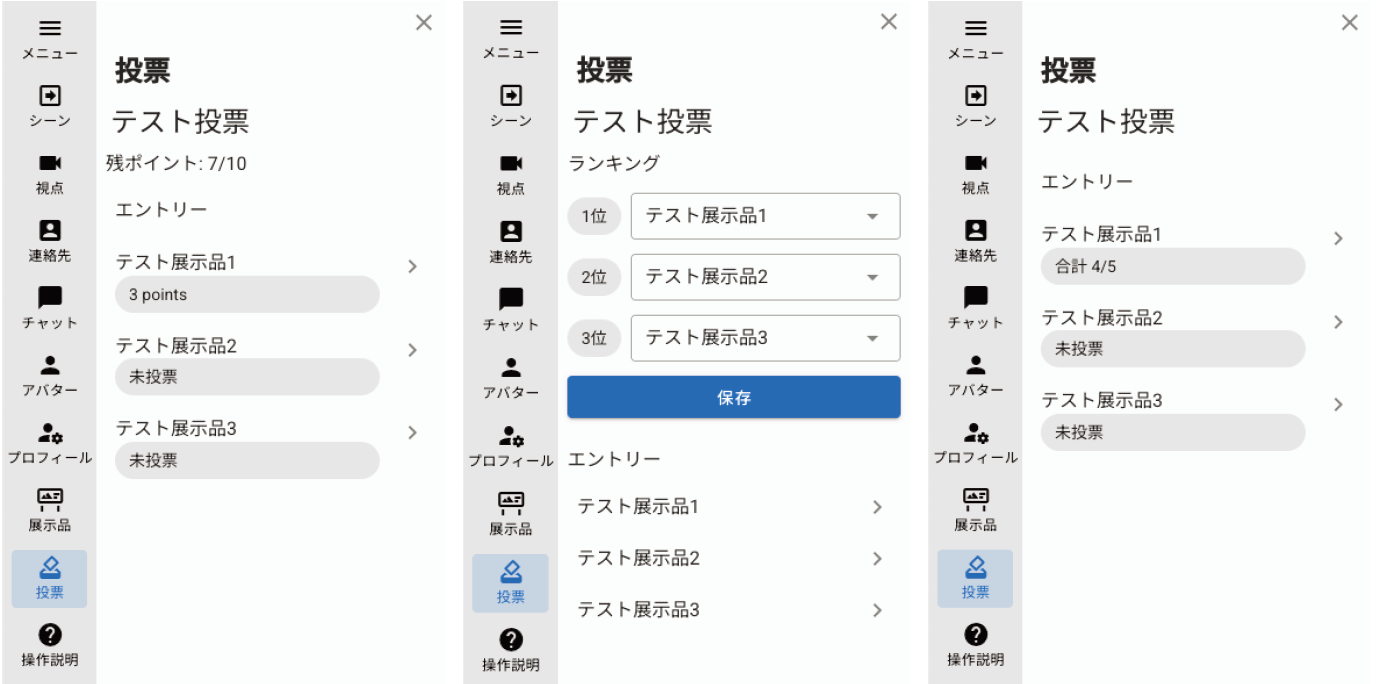This screenshot has width=1376, height=684.
Task: Open 操作説明 help icon in the rightmost sidebar
Action: 975,634
